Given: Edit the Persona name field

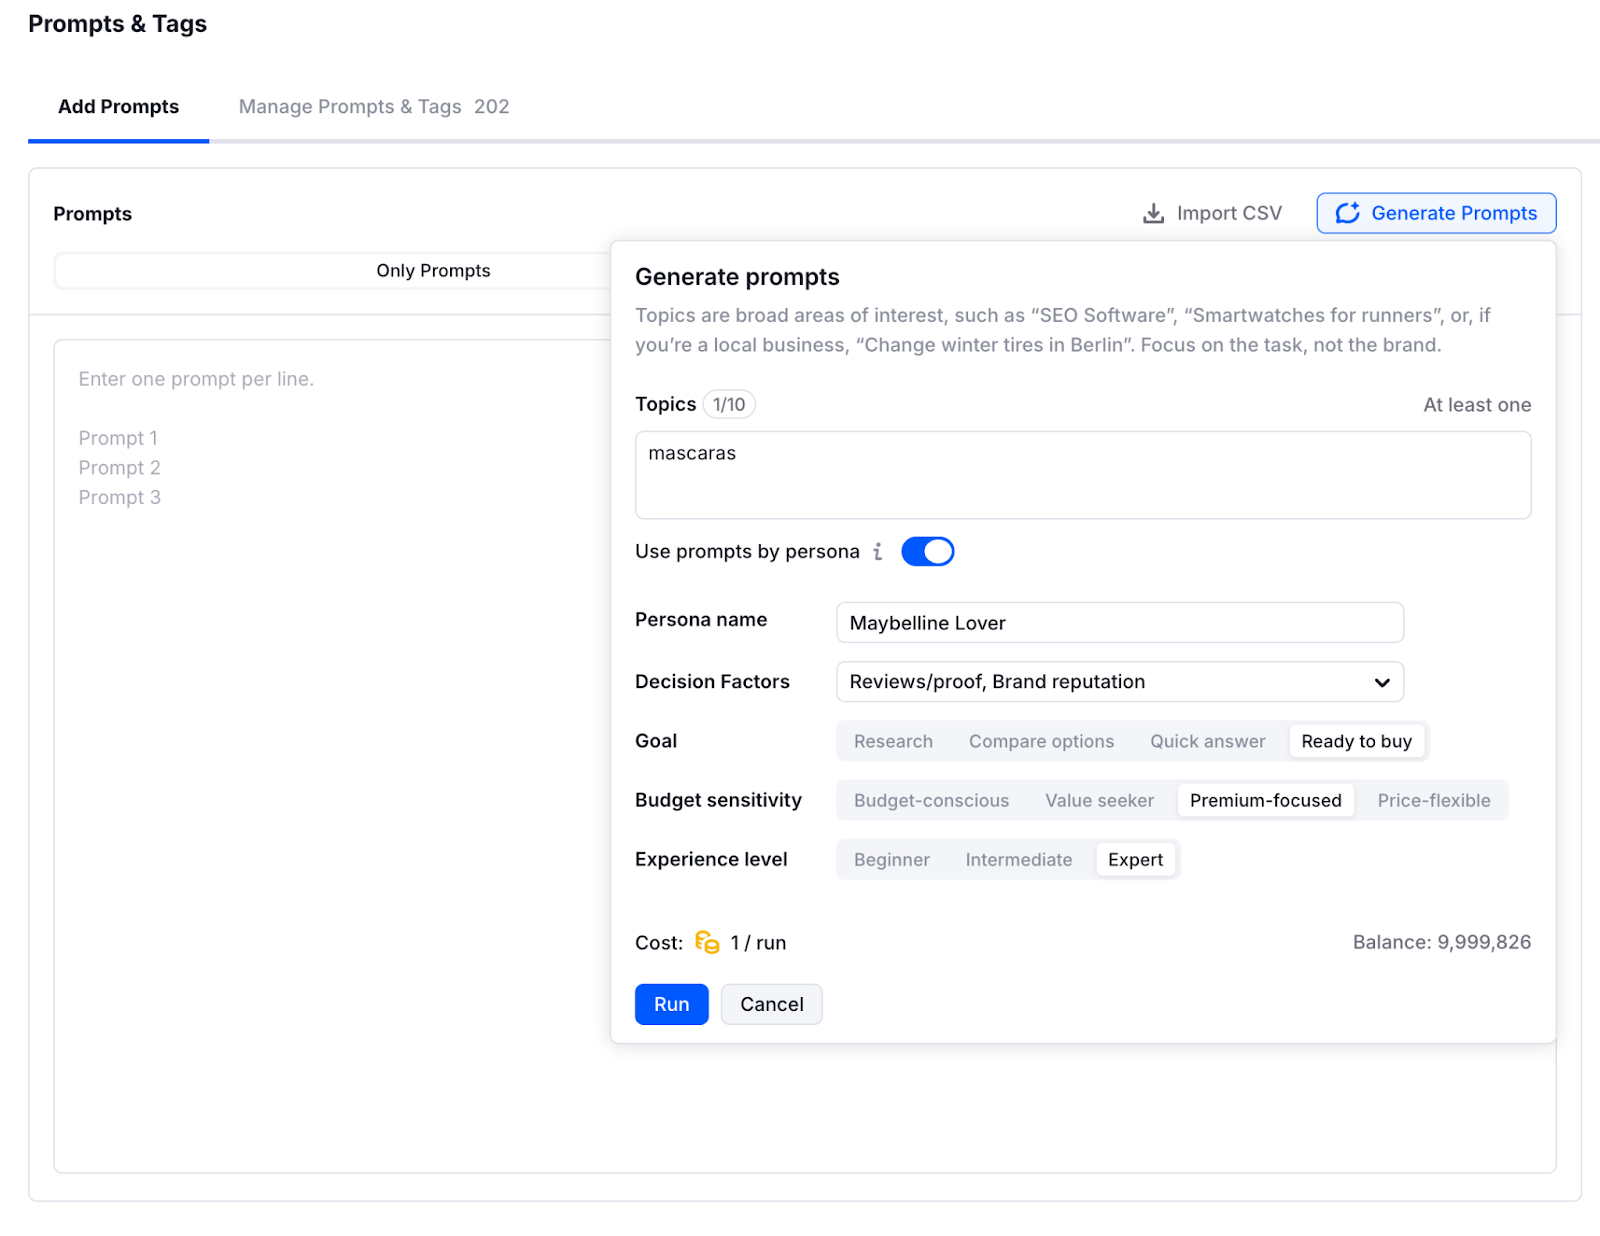Looking at the screenshot, I should click(1118, 623).
